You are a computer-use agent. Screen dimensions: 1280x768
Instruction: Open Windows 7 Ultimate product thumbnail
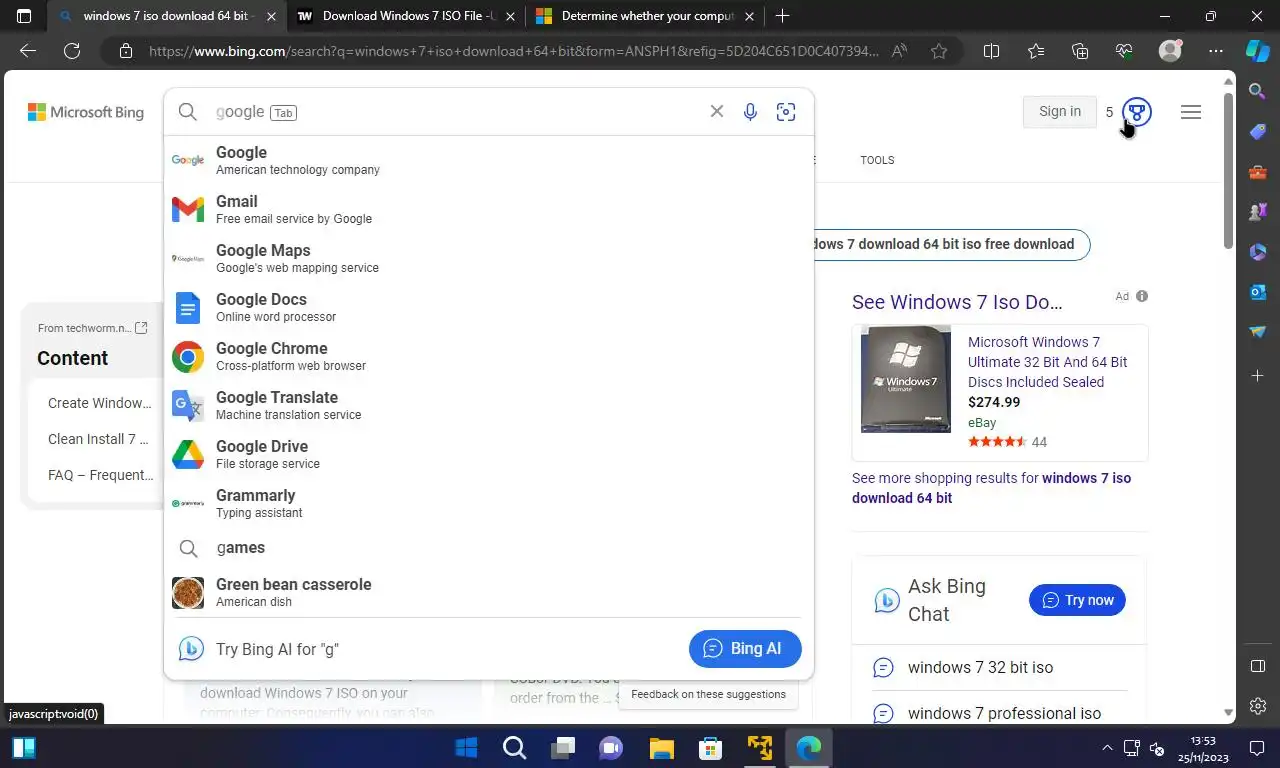pos(906,378)
